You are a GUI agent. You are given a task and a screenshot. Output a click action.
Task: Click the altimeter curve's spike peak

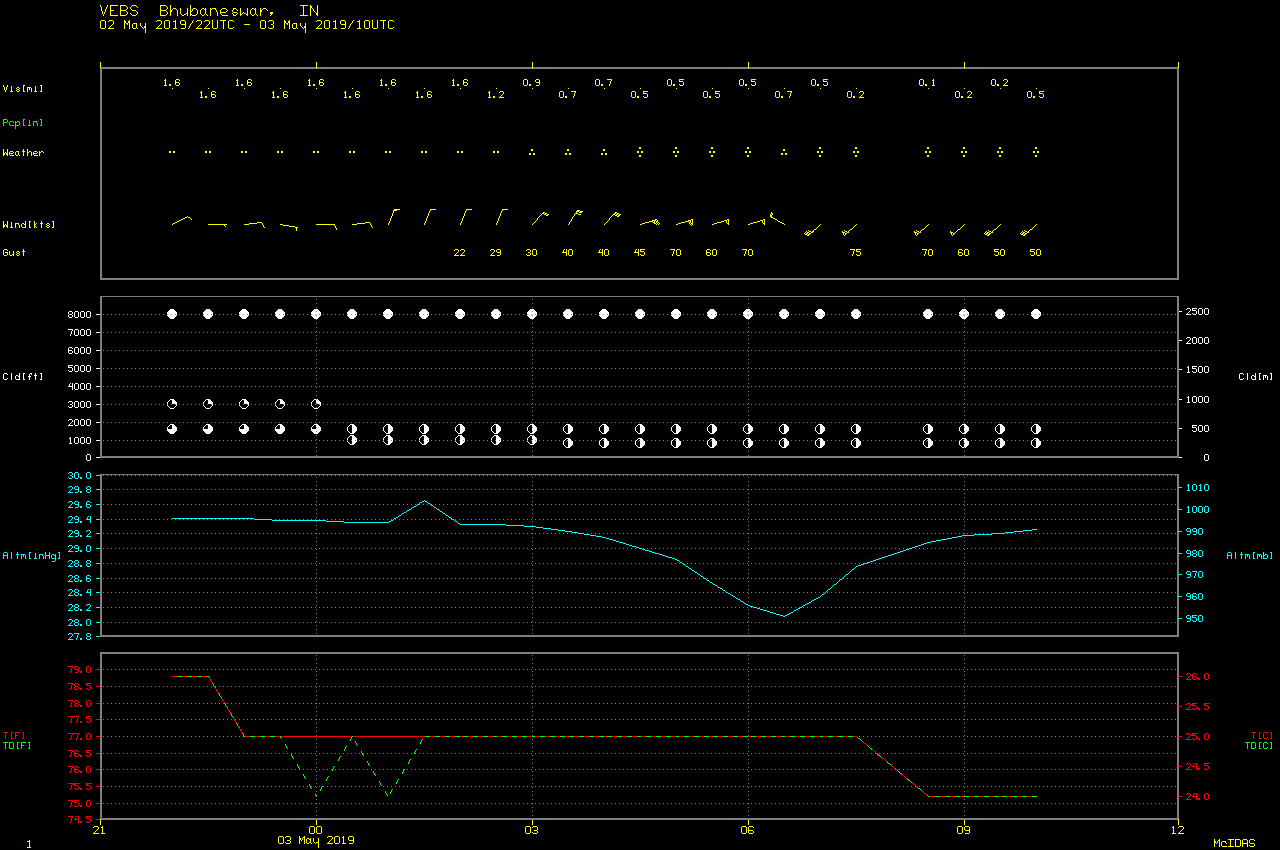[424, 500]
